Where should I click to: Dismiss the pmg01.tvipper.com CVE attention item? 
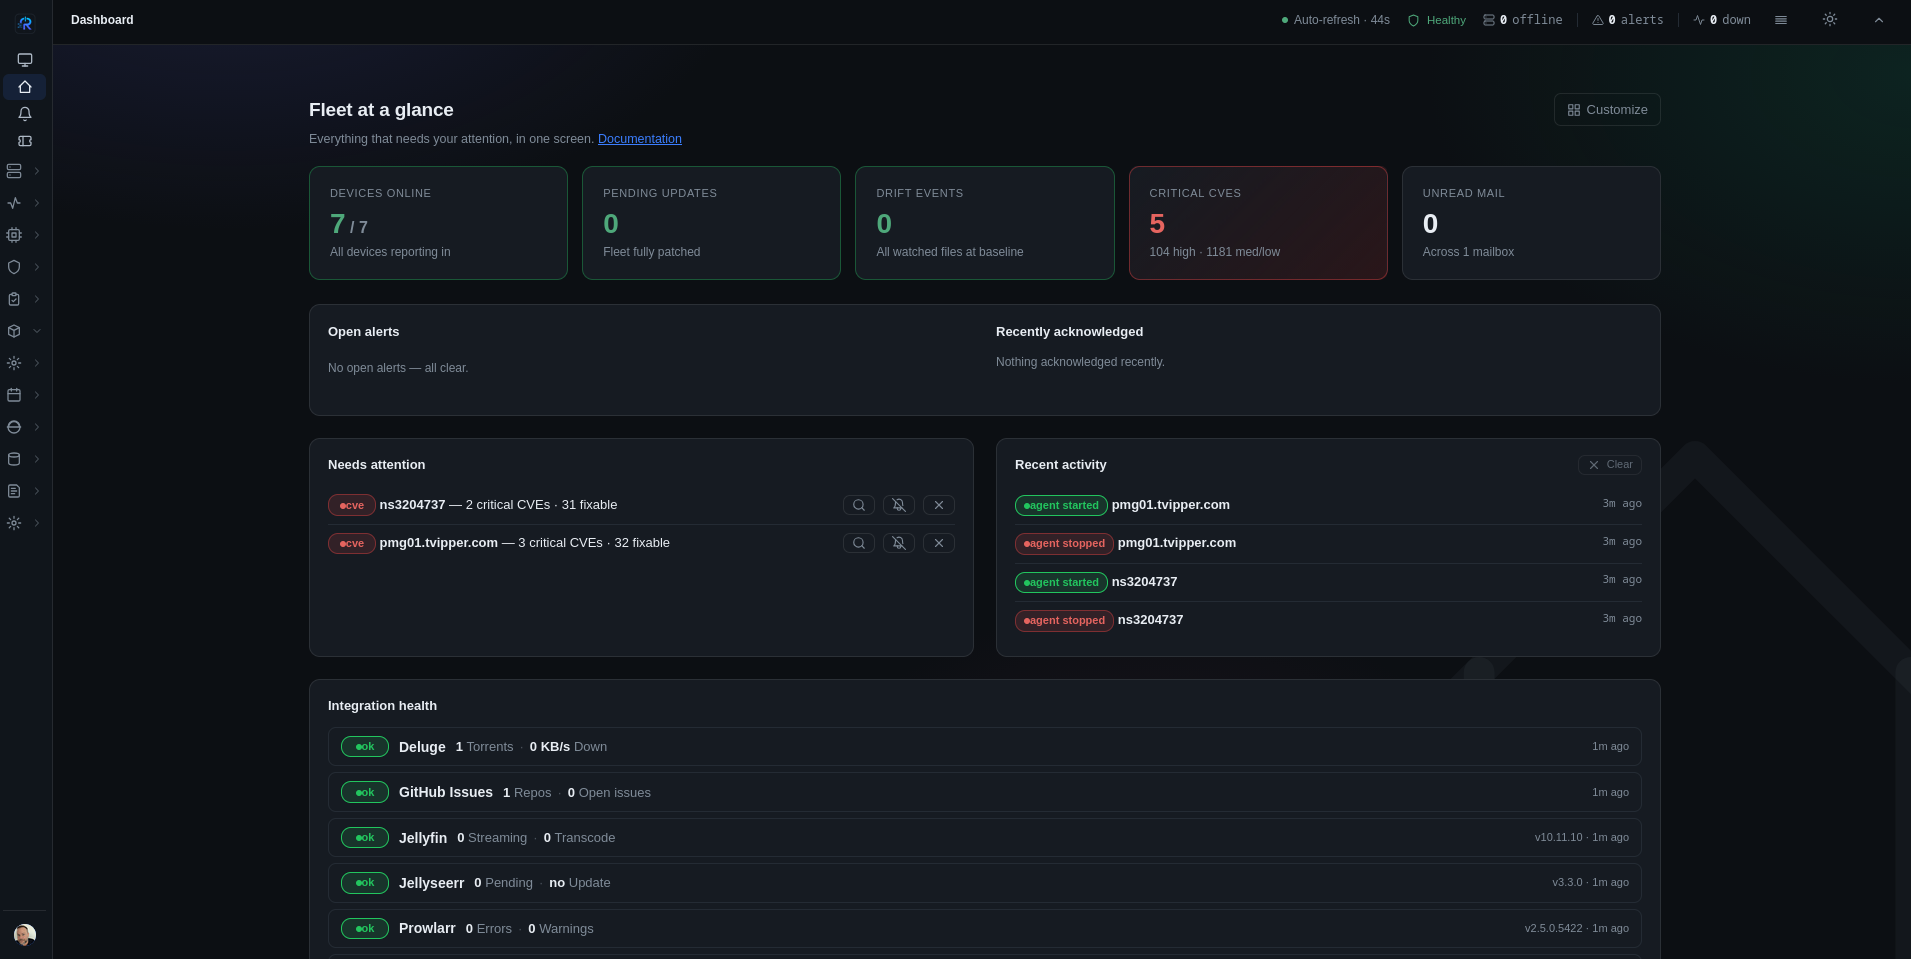[x=939, y=543]
